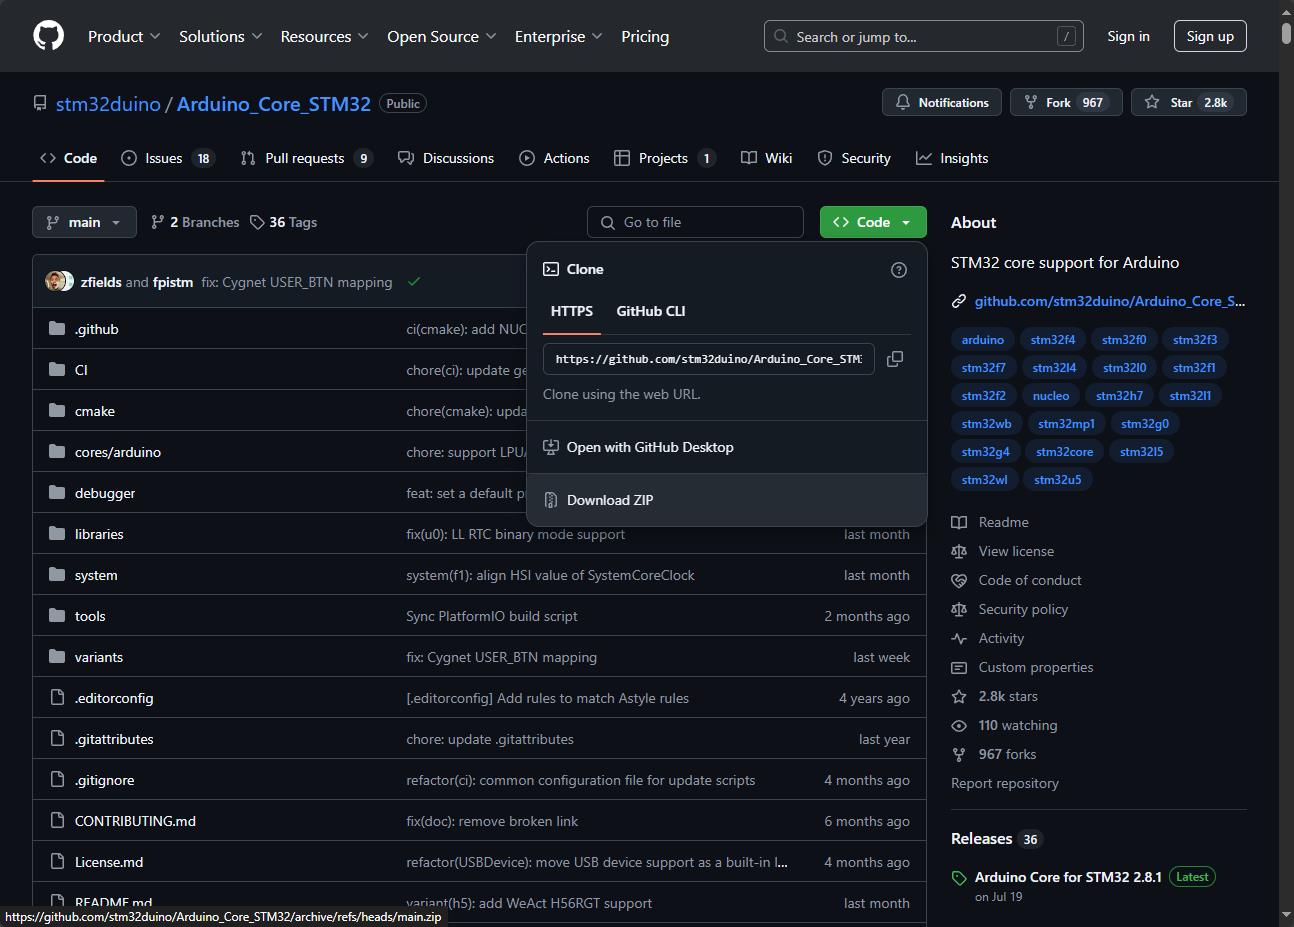Click Download ZIP option
1294x927 pixels.
[x=609, y=500]
